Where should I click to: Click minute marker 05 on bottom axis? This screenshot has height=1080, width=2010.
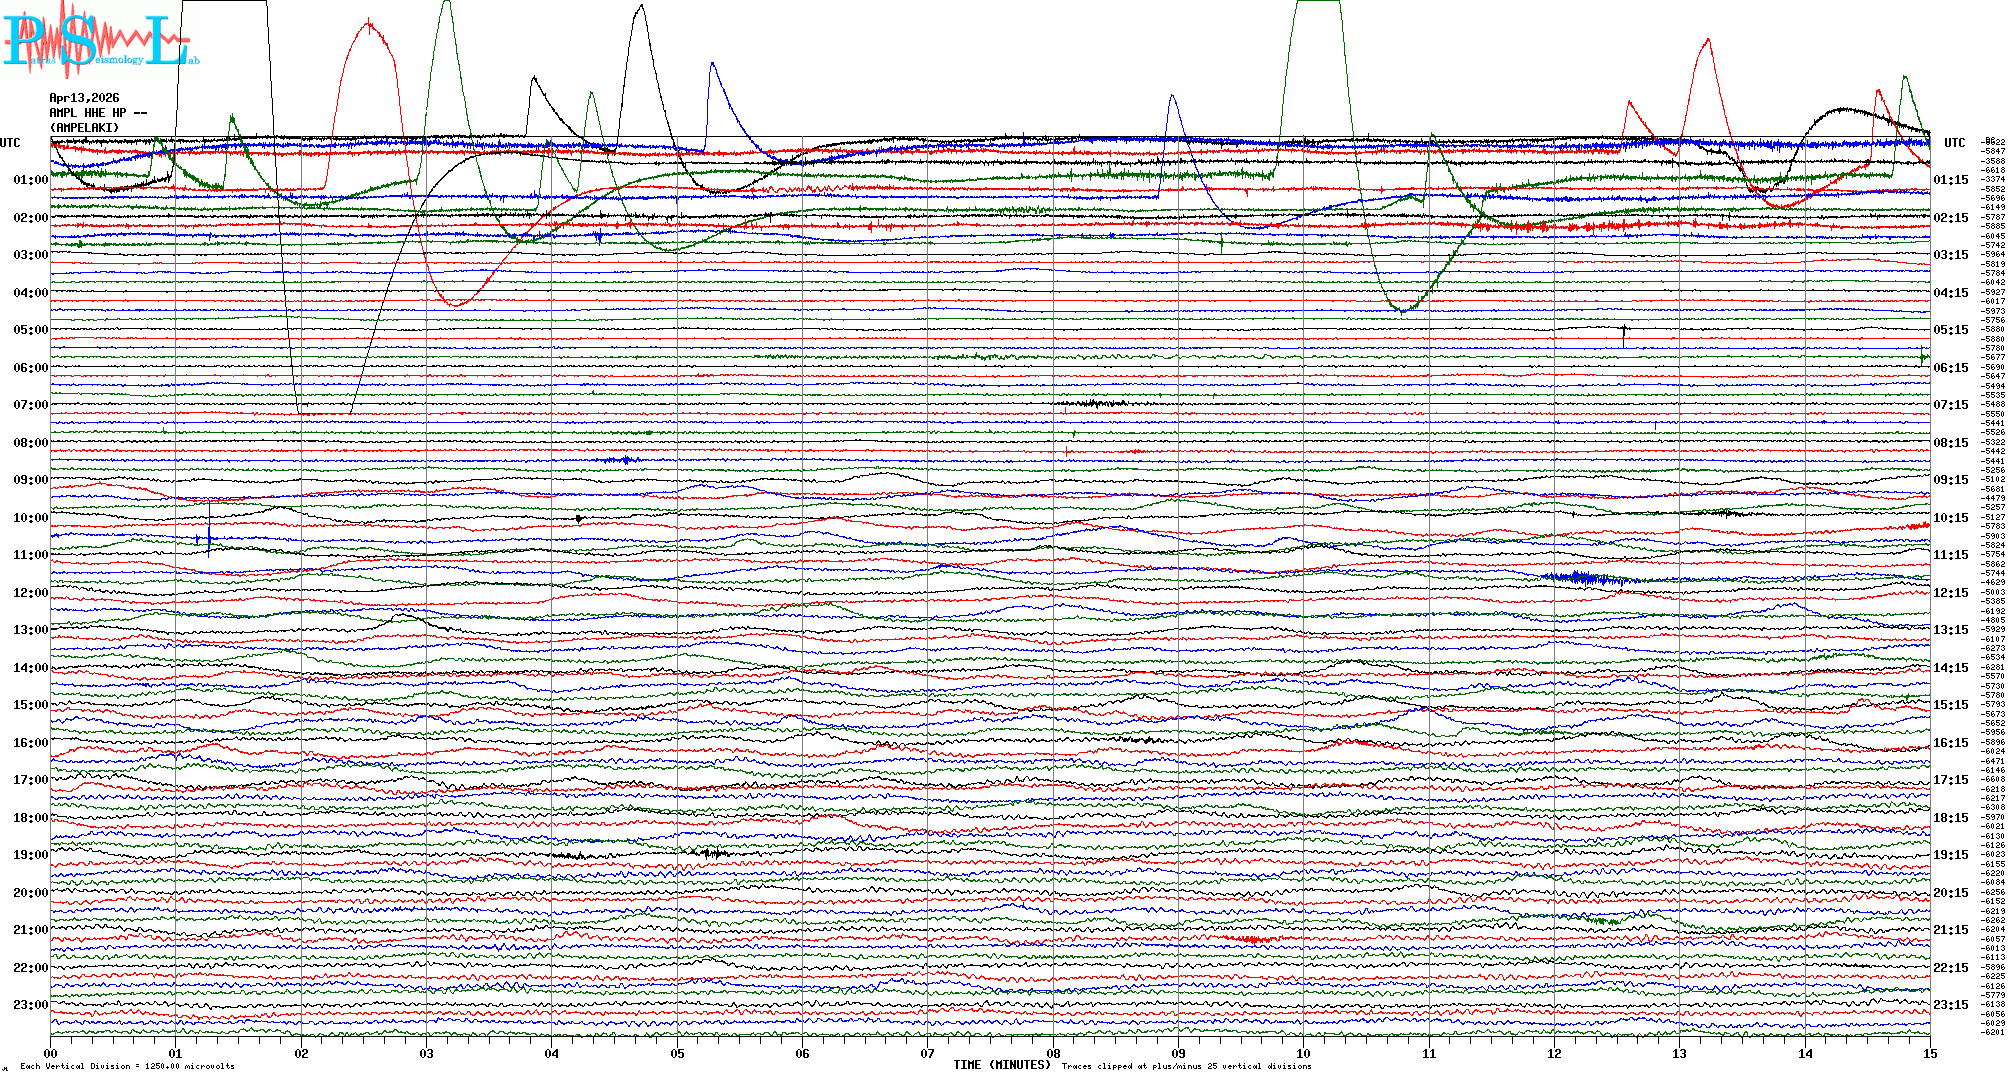[x=677, y=1053]
